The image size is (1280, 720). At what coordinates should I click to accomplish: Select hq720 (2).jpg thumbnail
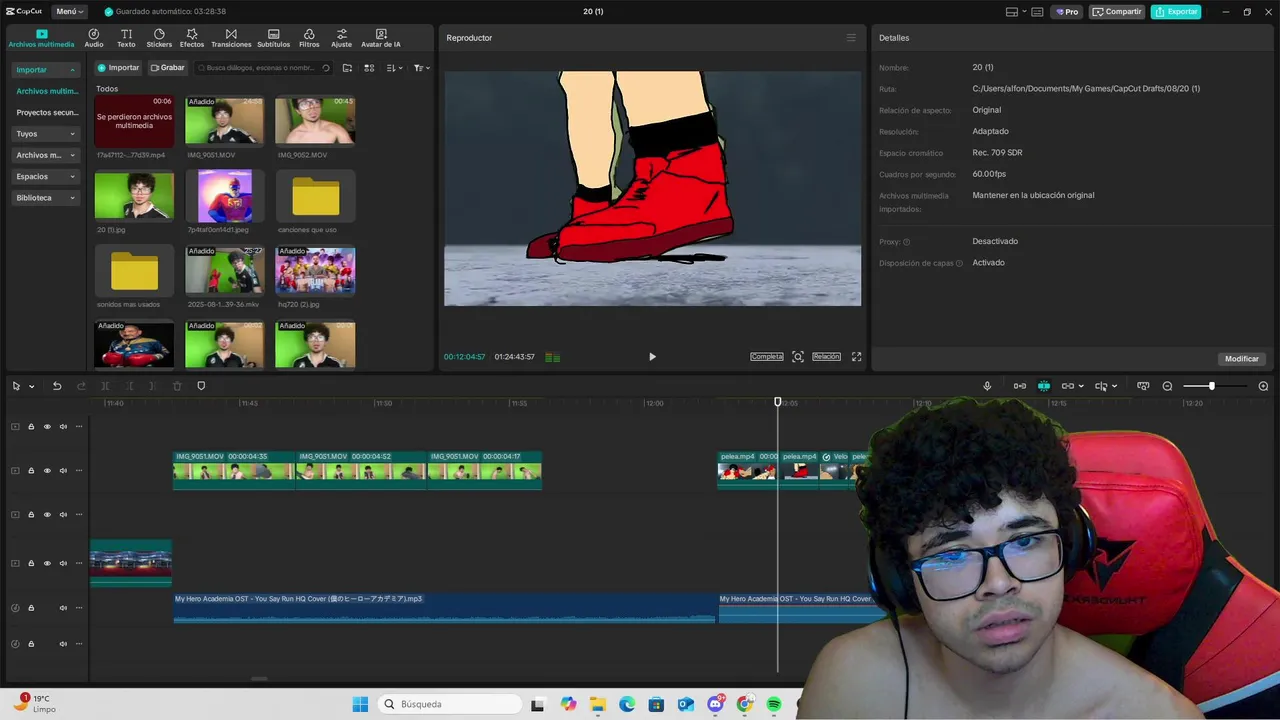315,271
